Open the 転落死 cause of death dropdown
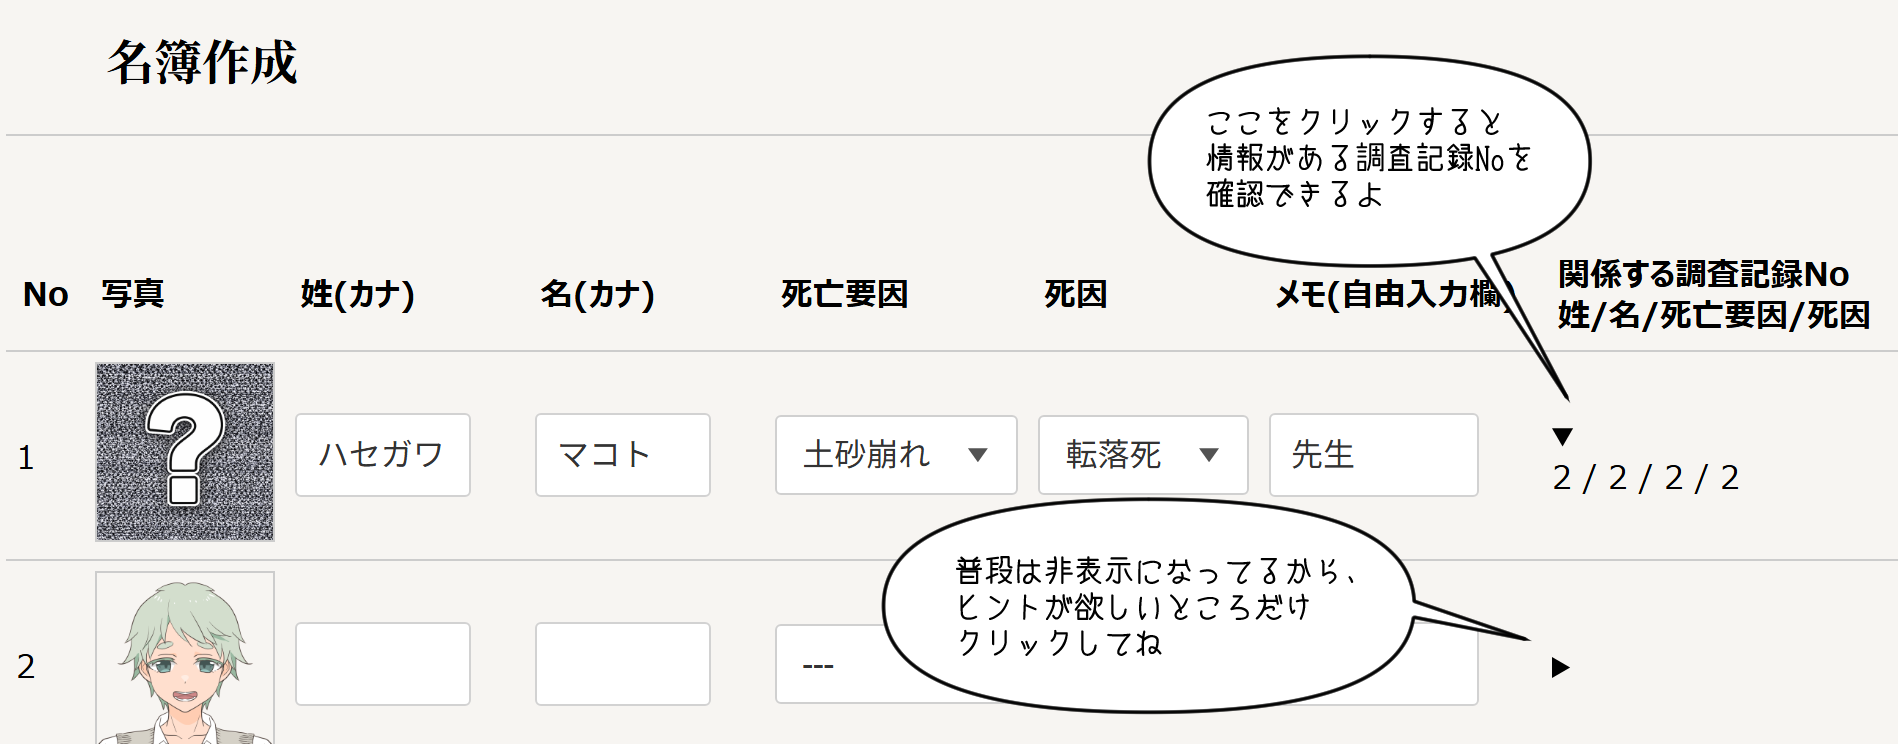 (x=1143, y=455)
